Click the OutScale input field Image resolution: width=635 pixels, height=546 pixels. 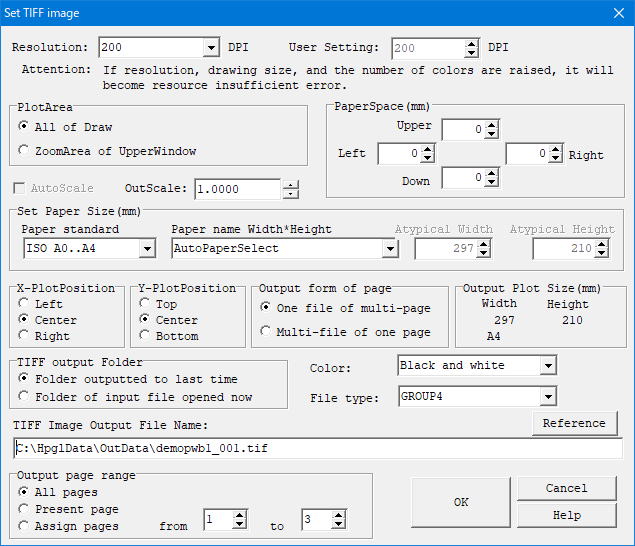tap(238, 189)
